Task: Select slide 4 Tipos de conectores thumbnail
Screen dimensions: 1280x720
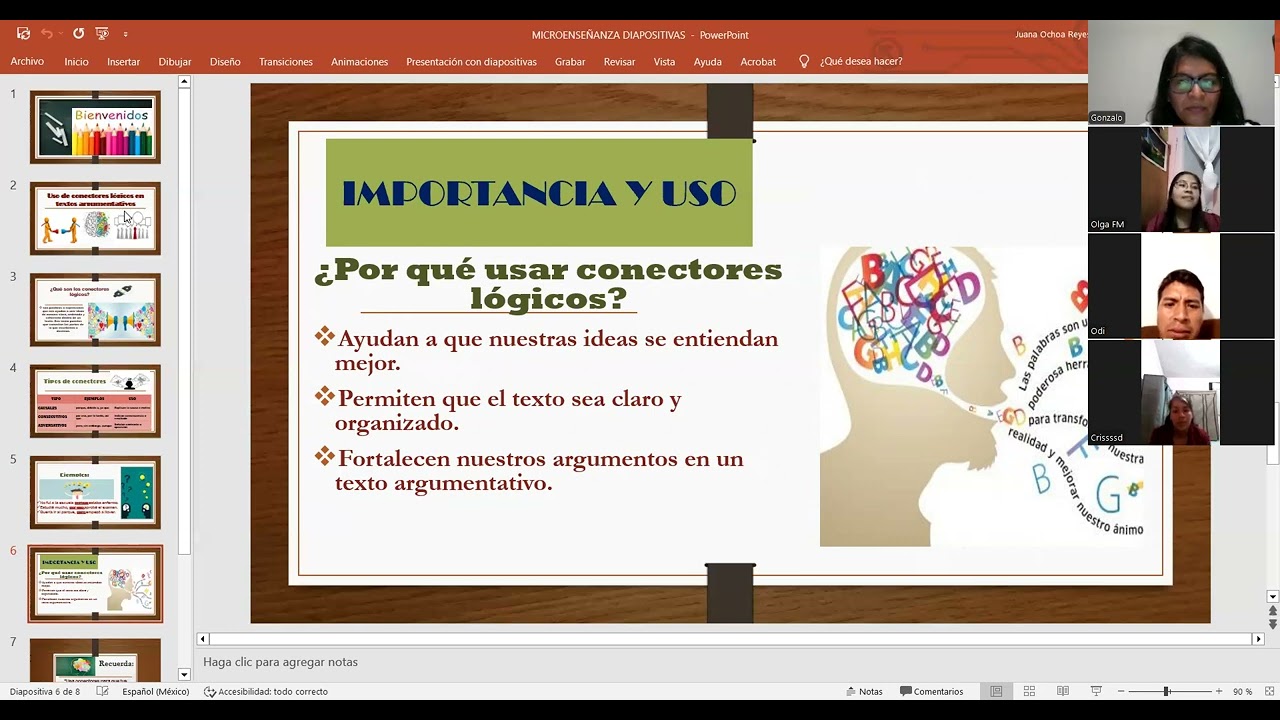Action: (95, 401)
